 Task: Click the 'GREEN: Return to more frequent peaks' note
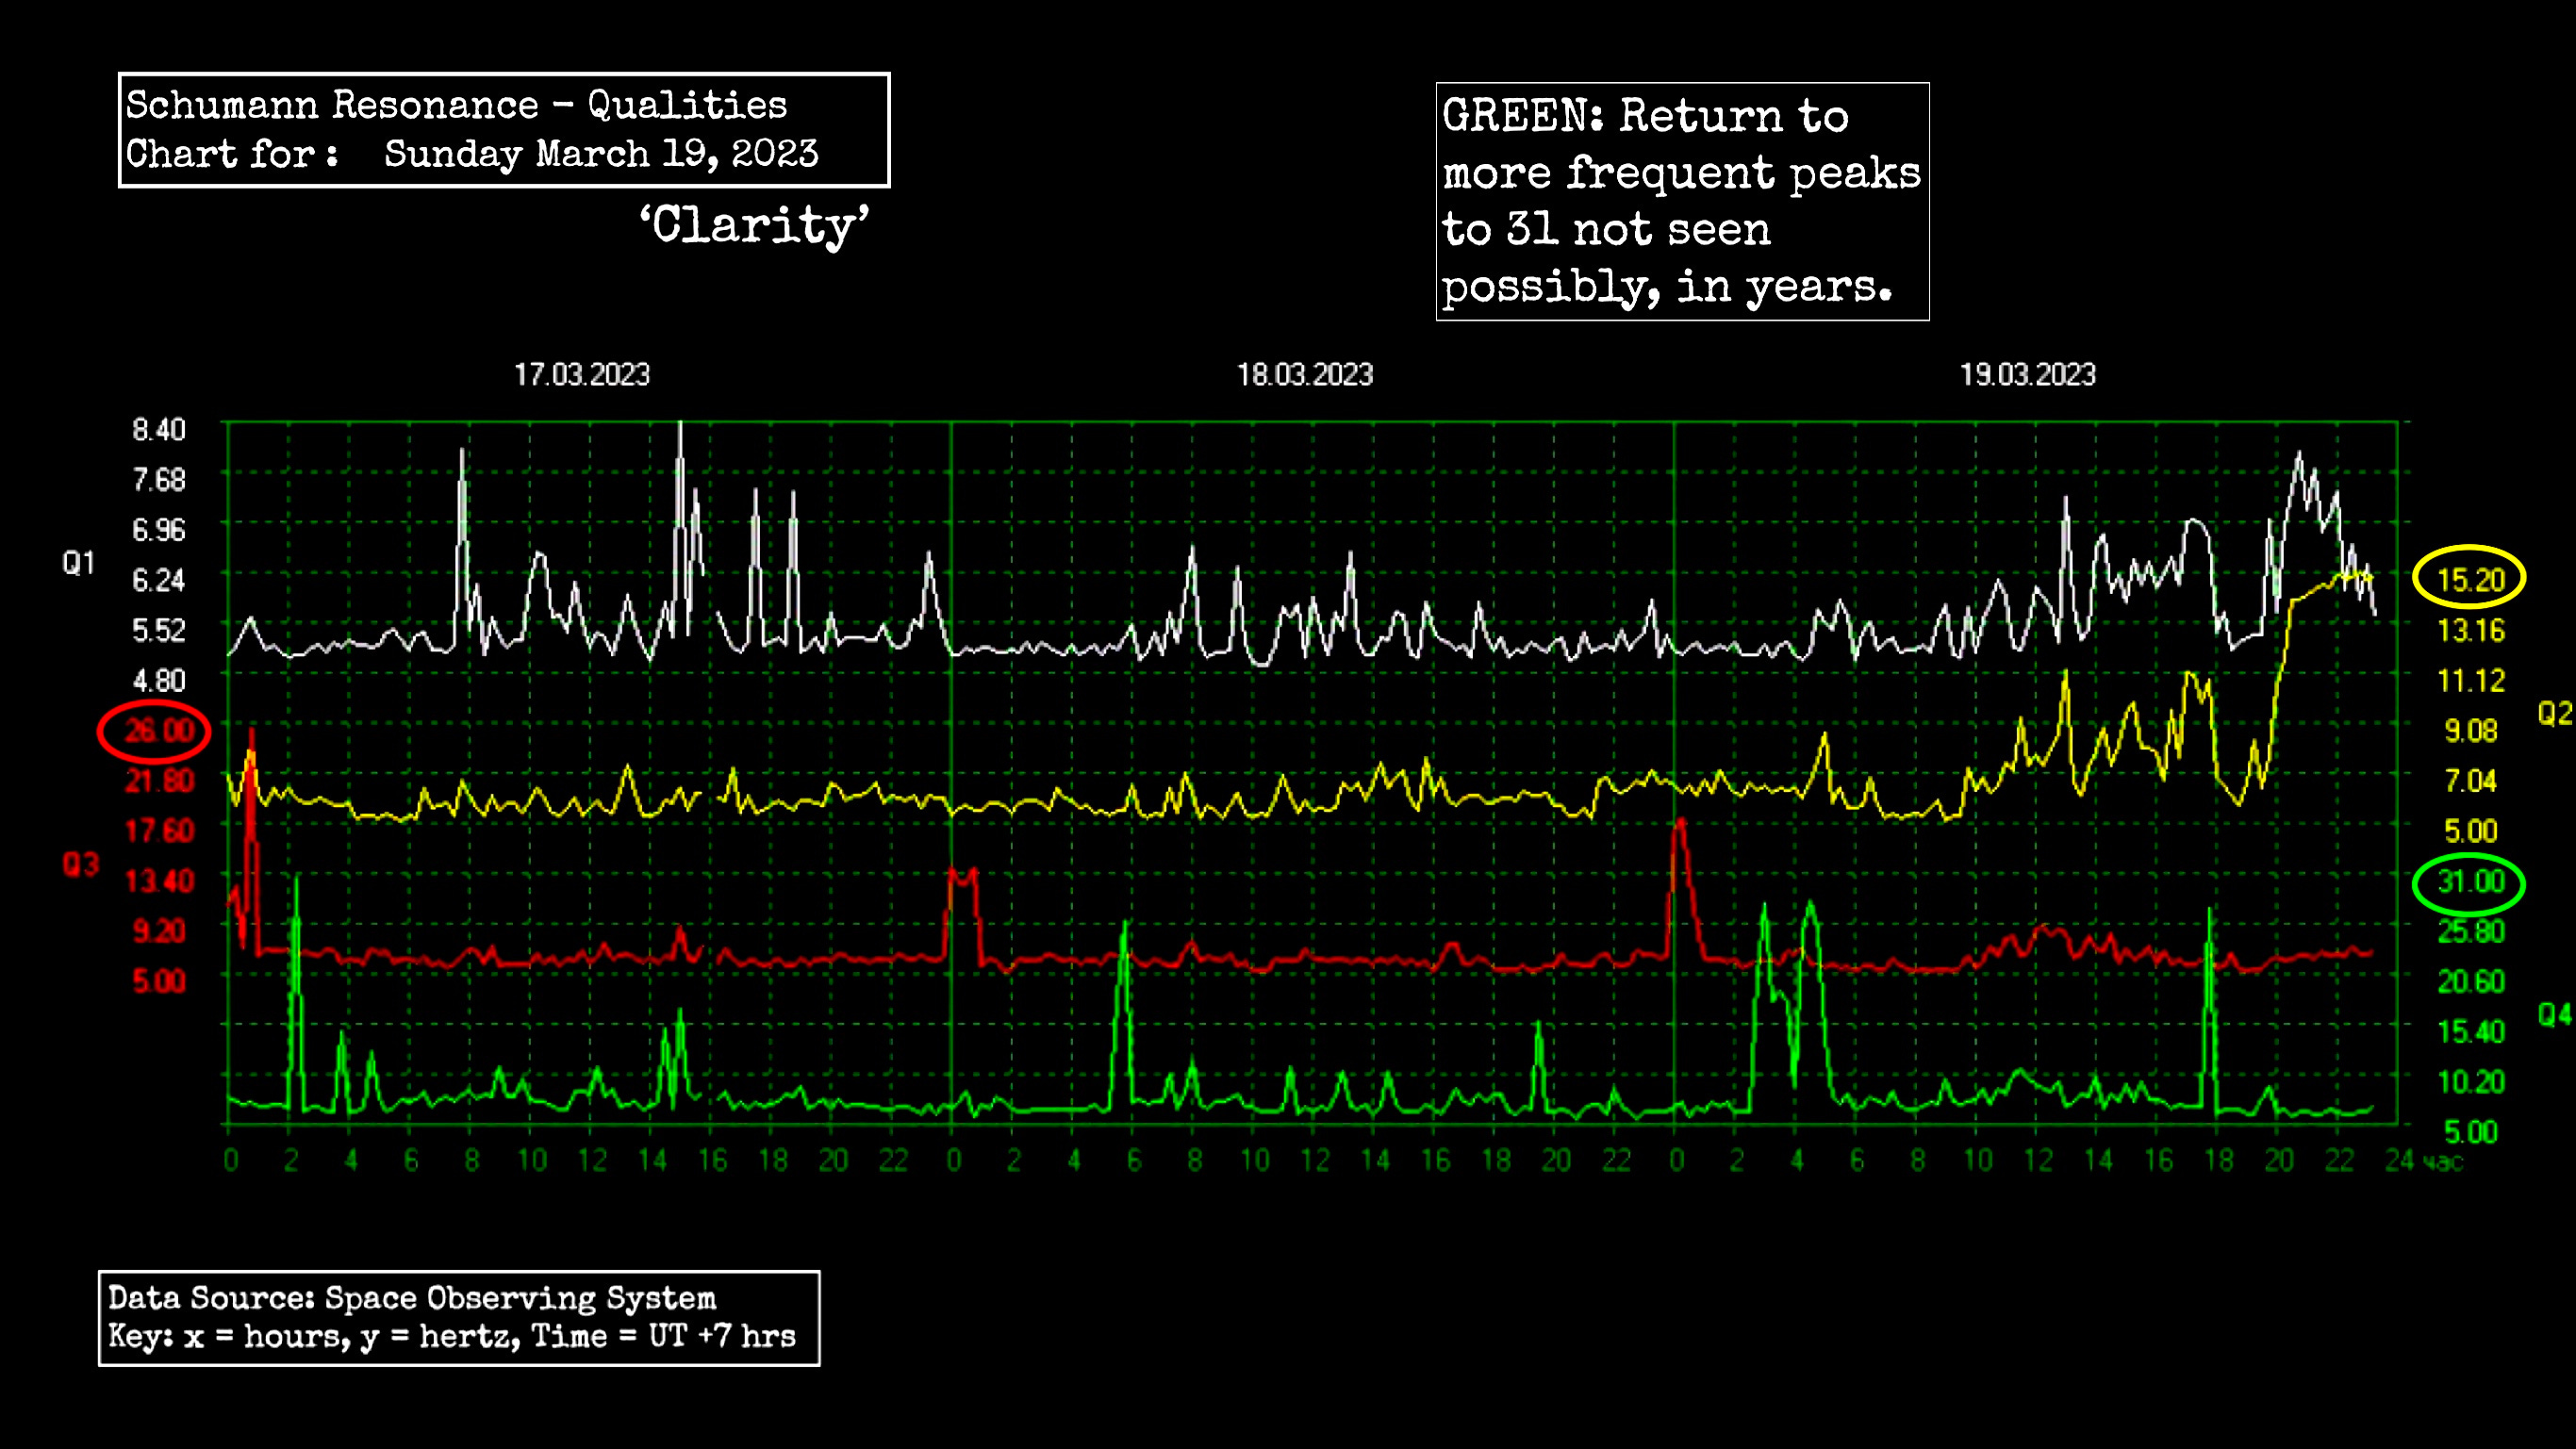pyautogui.click(x=1682, y=201)
